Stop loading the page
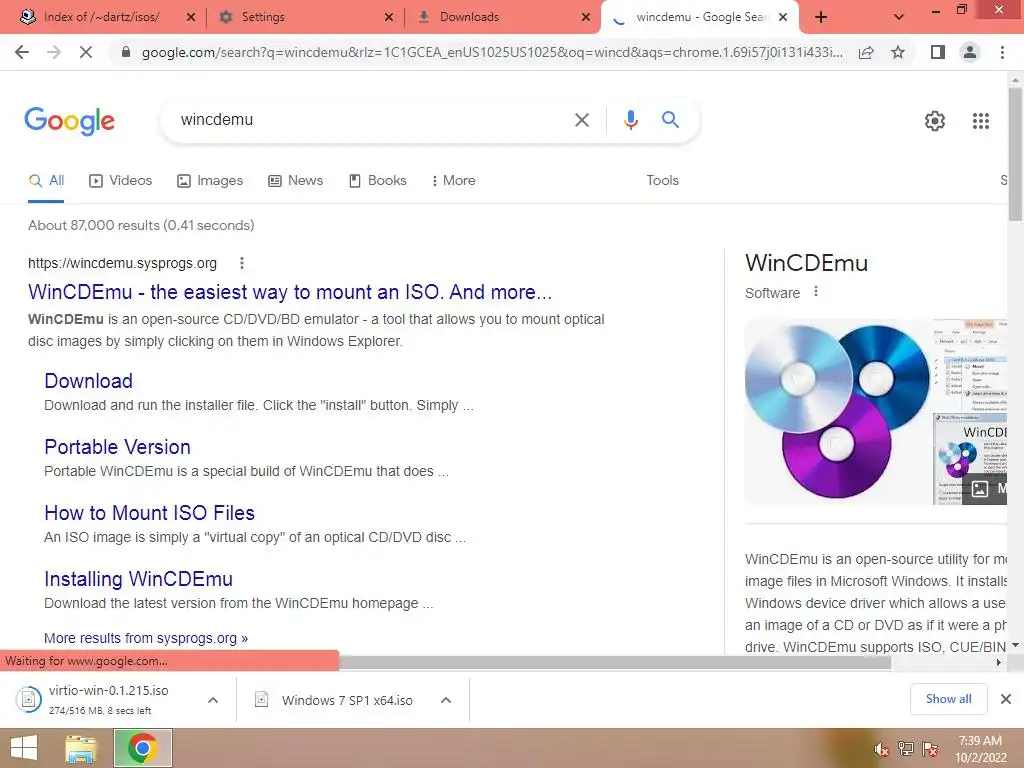The image size is (1024, 768). [x=86, y=52]
